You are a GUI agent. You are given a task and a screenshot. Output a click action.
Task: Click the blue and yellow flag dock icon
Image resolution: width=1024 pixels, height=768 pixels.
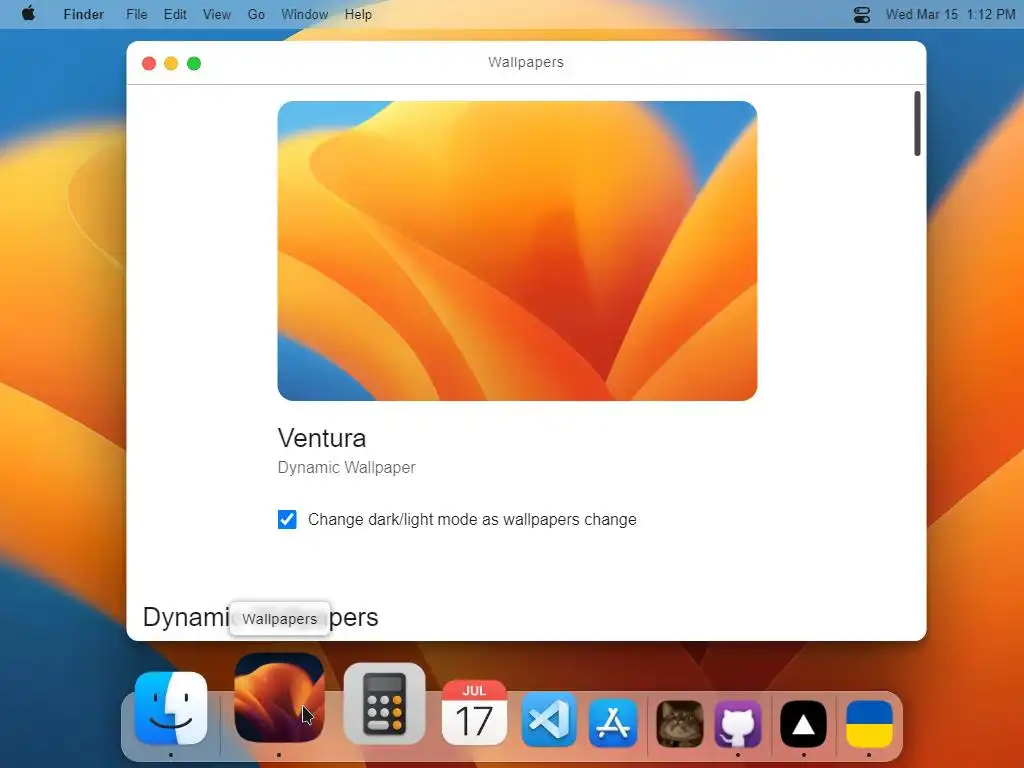pos(869,724)
